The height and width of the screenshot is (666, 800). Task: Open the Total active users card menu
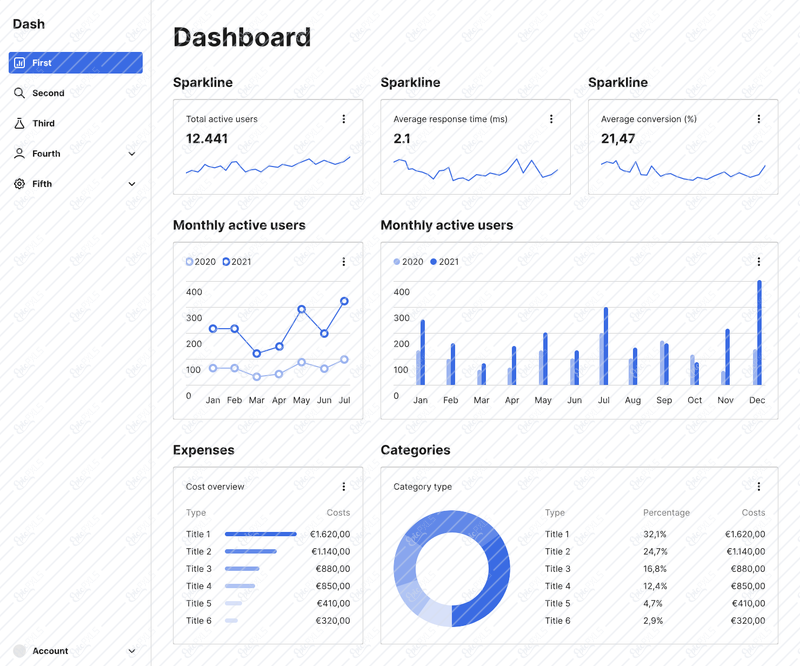coord(343,119)
